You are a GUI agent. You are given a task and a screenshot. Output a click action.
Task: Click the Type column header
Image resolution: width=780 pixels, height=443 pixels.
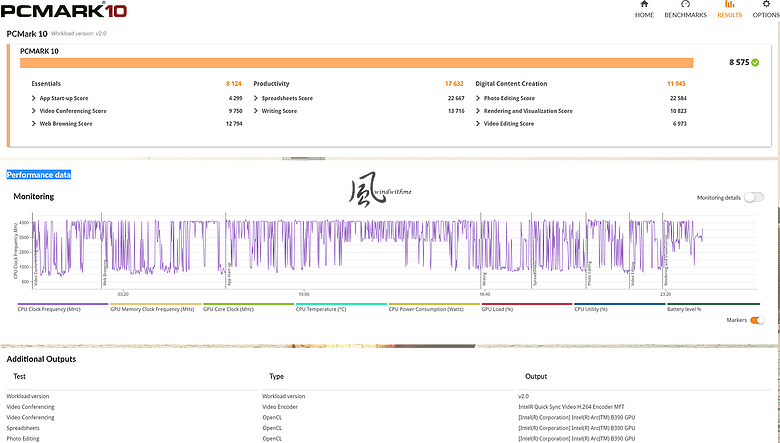[x=276, y=376]
